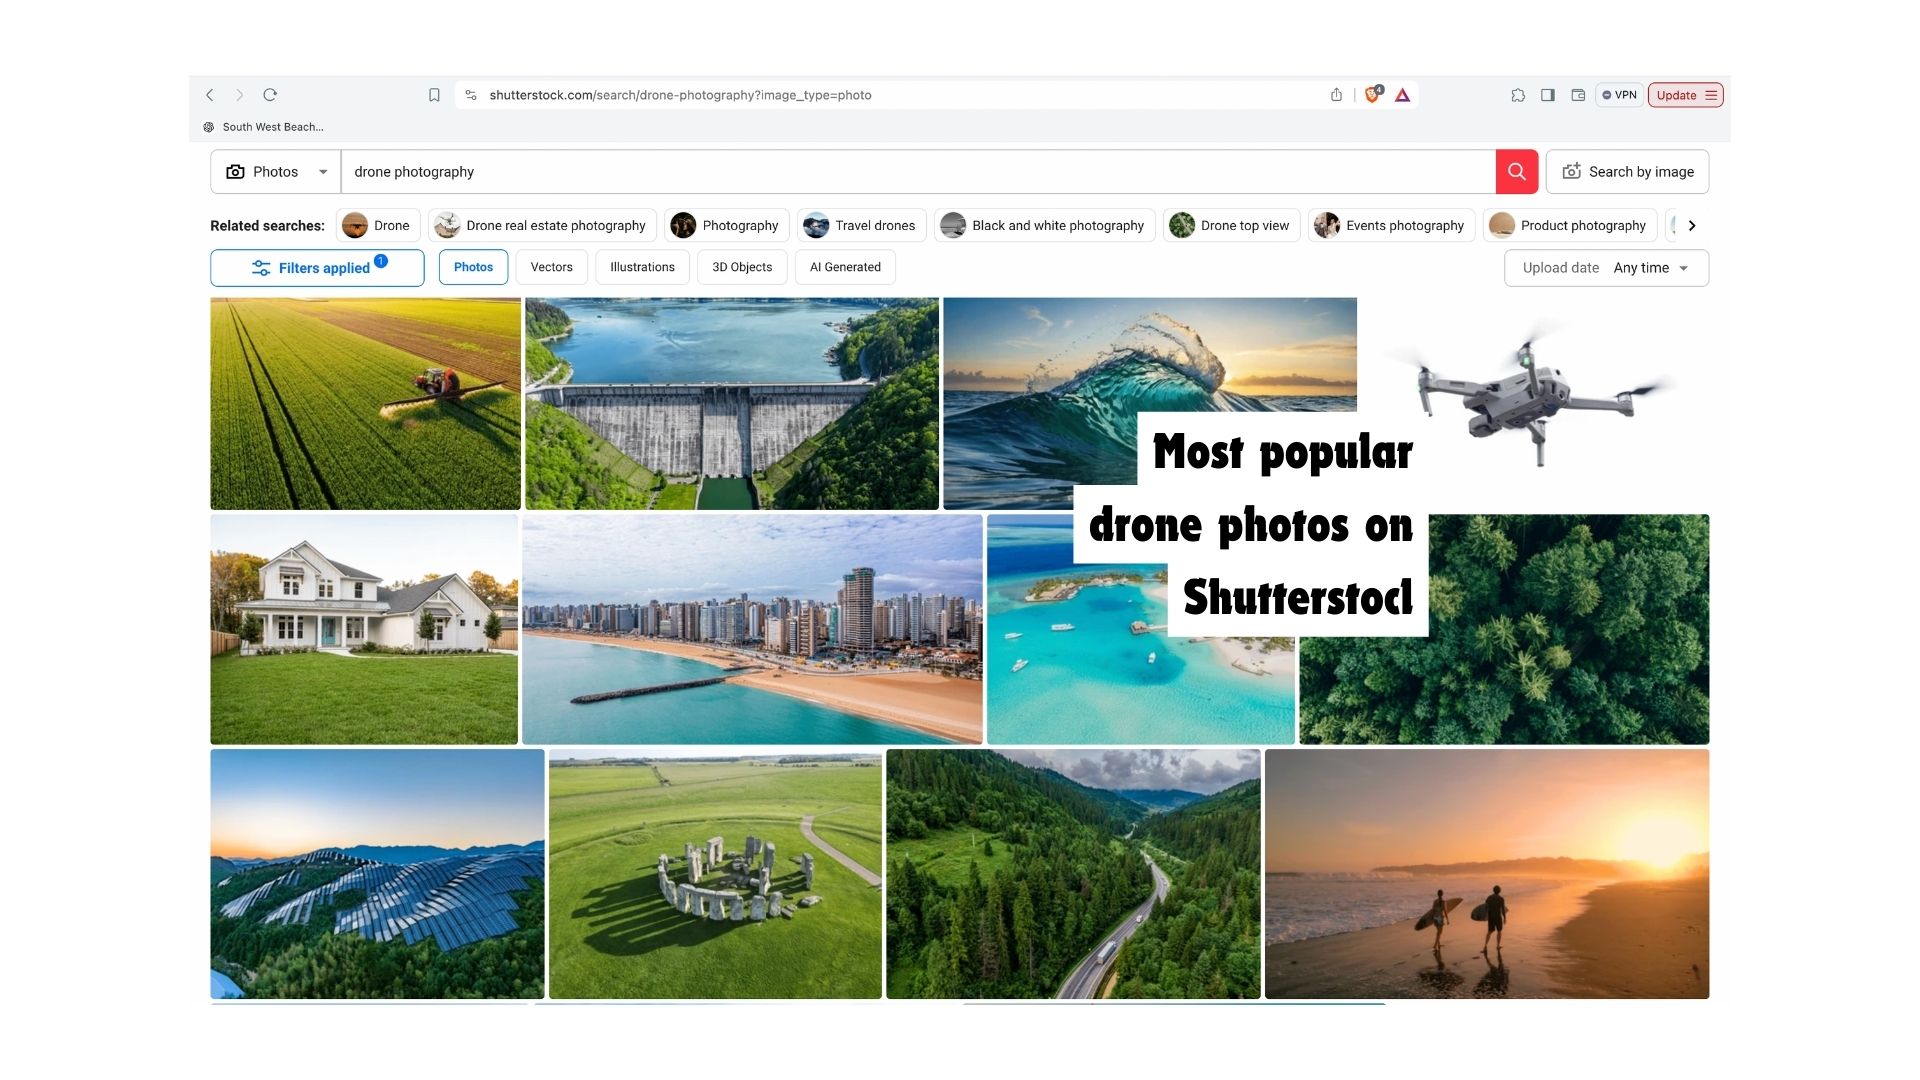
Task: Click the Search by image icon
Action: pyautogui.click(x=1572, y=171)
